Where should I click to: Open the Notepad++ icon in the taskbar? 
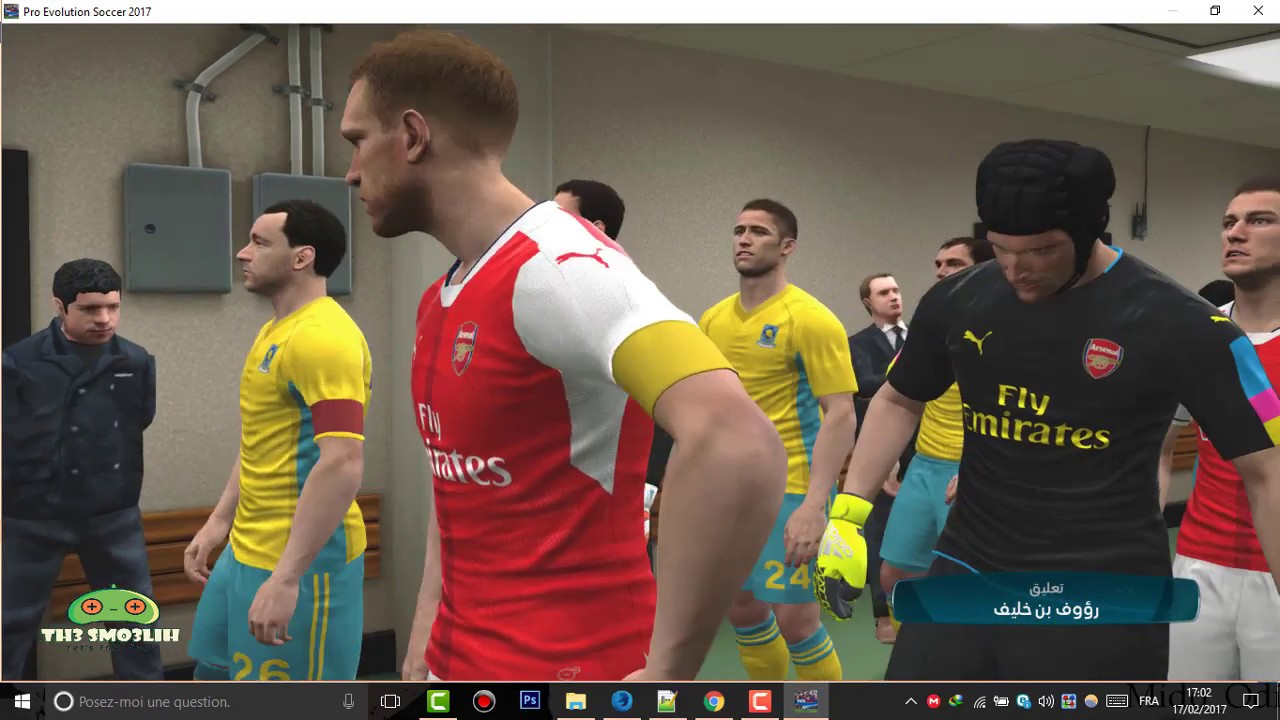pyautogui.click(x=668, y=702)
